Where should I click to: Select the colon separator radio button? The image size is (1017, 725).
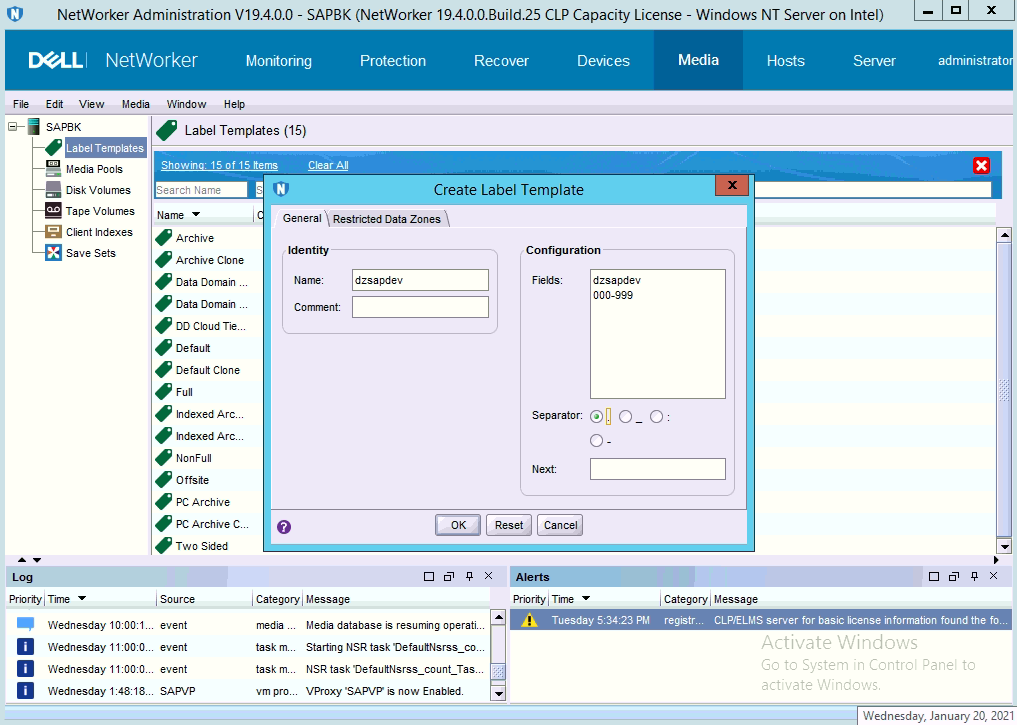[656, 417]
